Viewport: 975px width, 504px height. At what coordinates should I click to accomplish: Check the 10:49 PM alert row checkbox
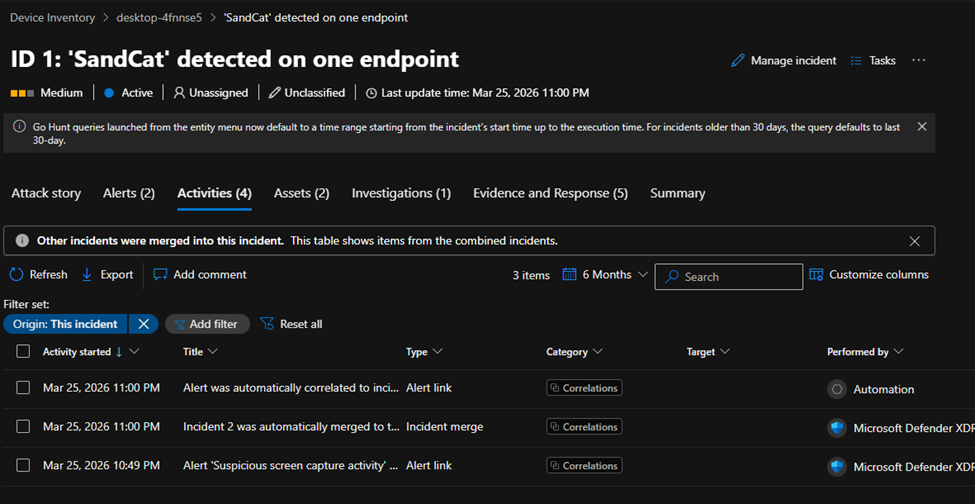[x=23, y=466]
